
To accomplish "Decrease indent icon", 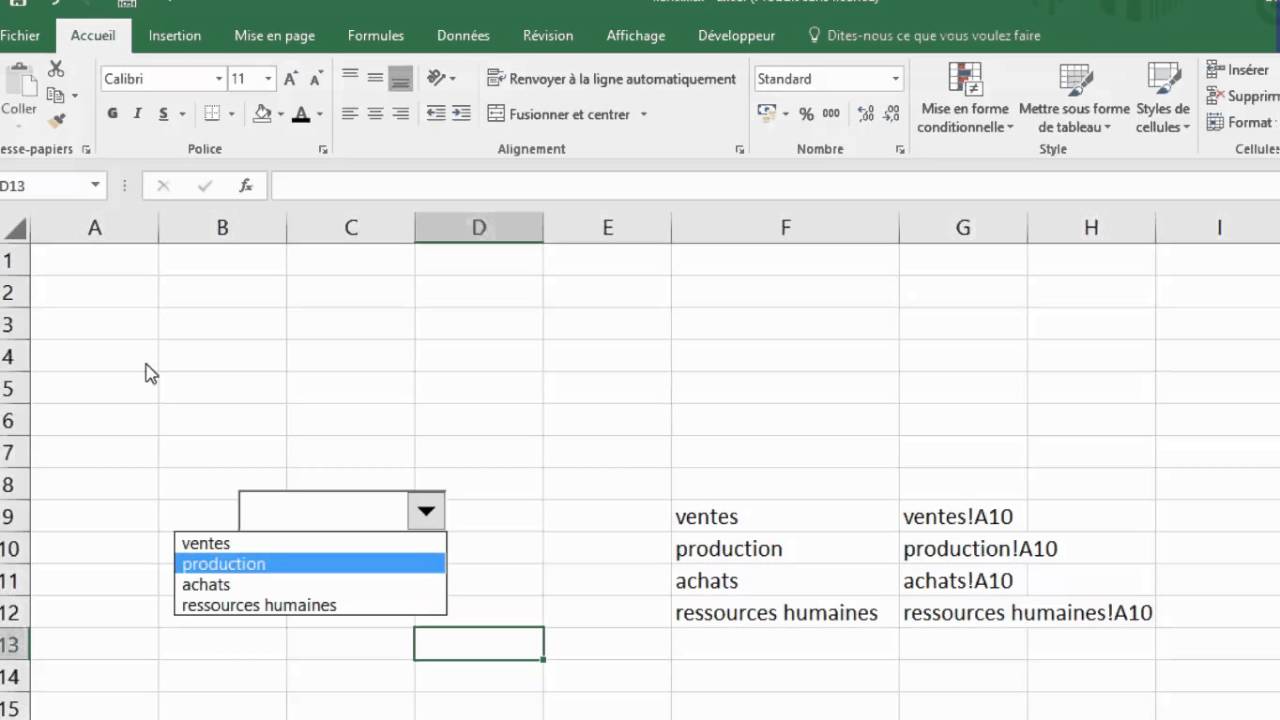I will tap(436, 114).
